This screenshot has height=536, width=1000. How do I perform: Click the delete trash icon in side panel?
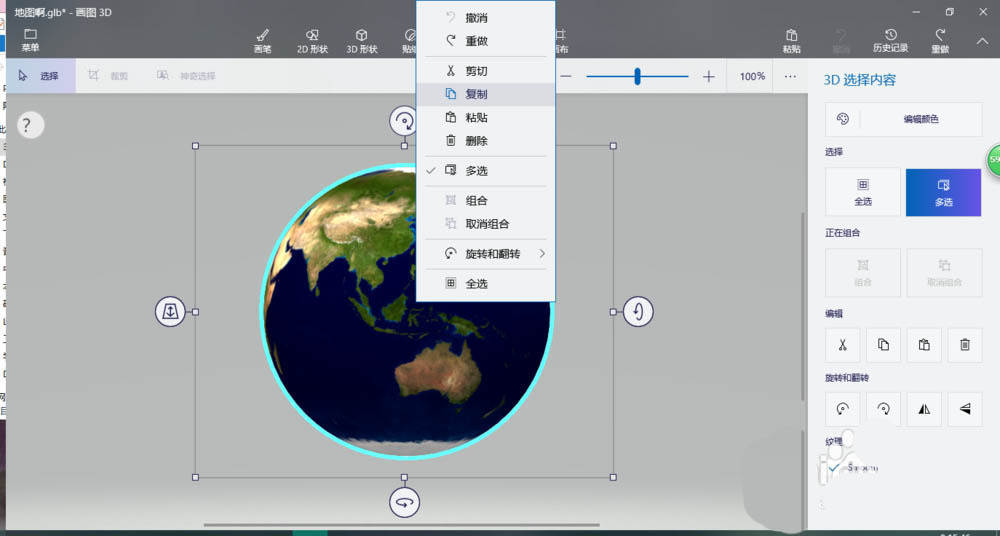(x=965, y=345)
